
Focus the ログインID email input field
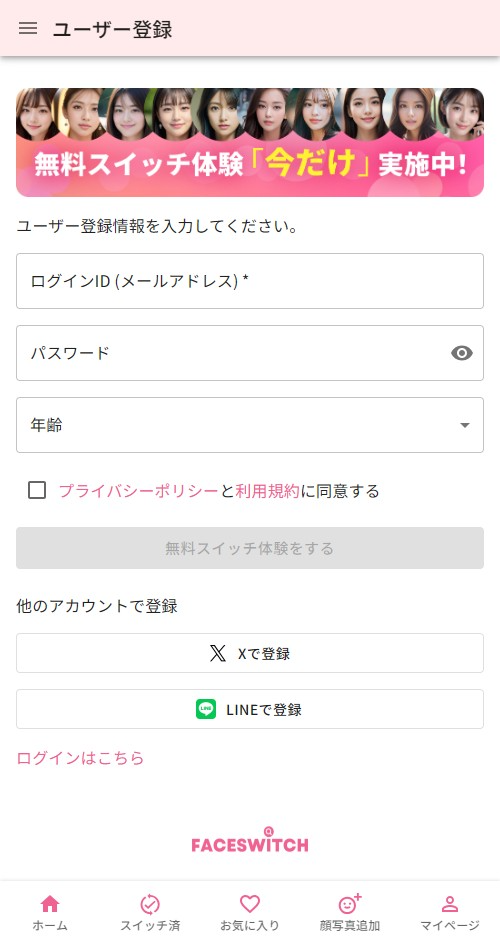(x=250, y=281)
